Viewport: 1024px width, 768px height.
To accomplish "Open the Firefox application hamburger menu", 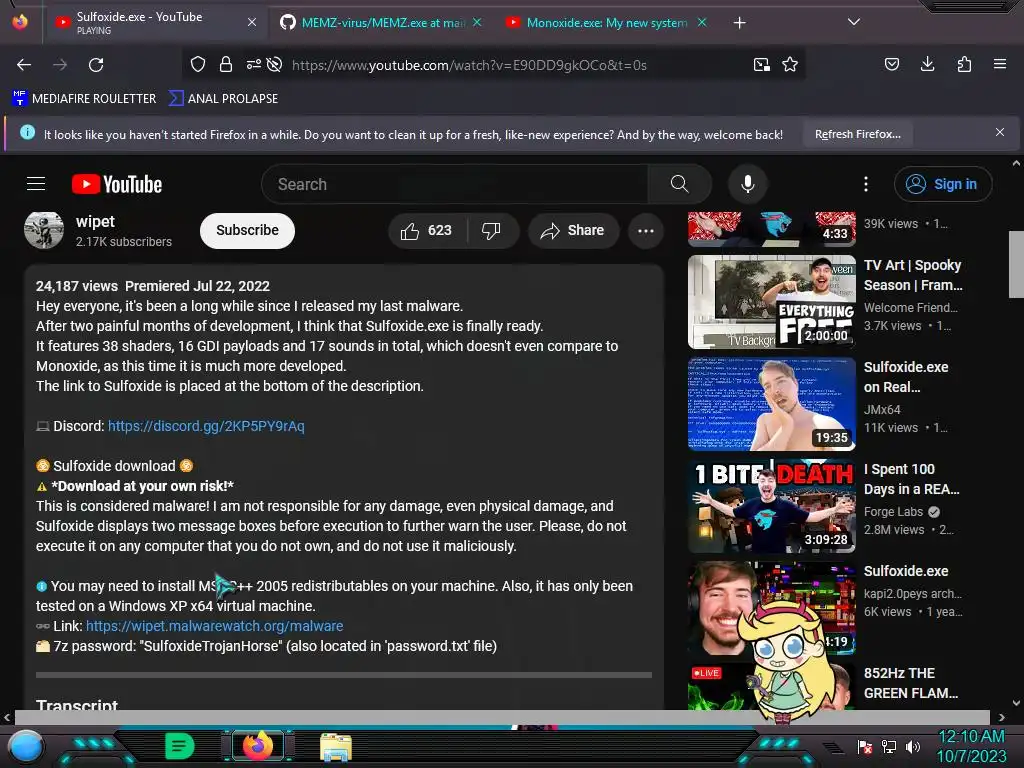I will [999, 64].
